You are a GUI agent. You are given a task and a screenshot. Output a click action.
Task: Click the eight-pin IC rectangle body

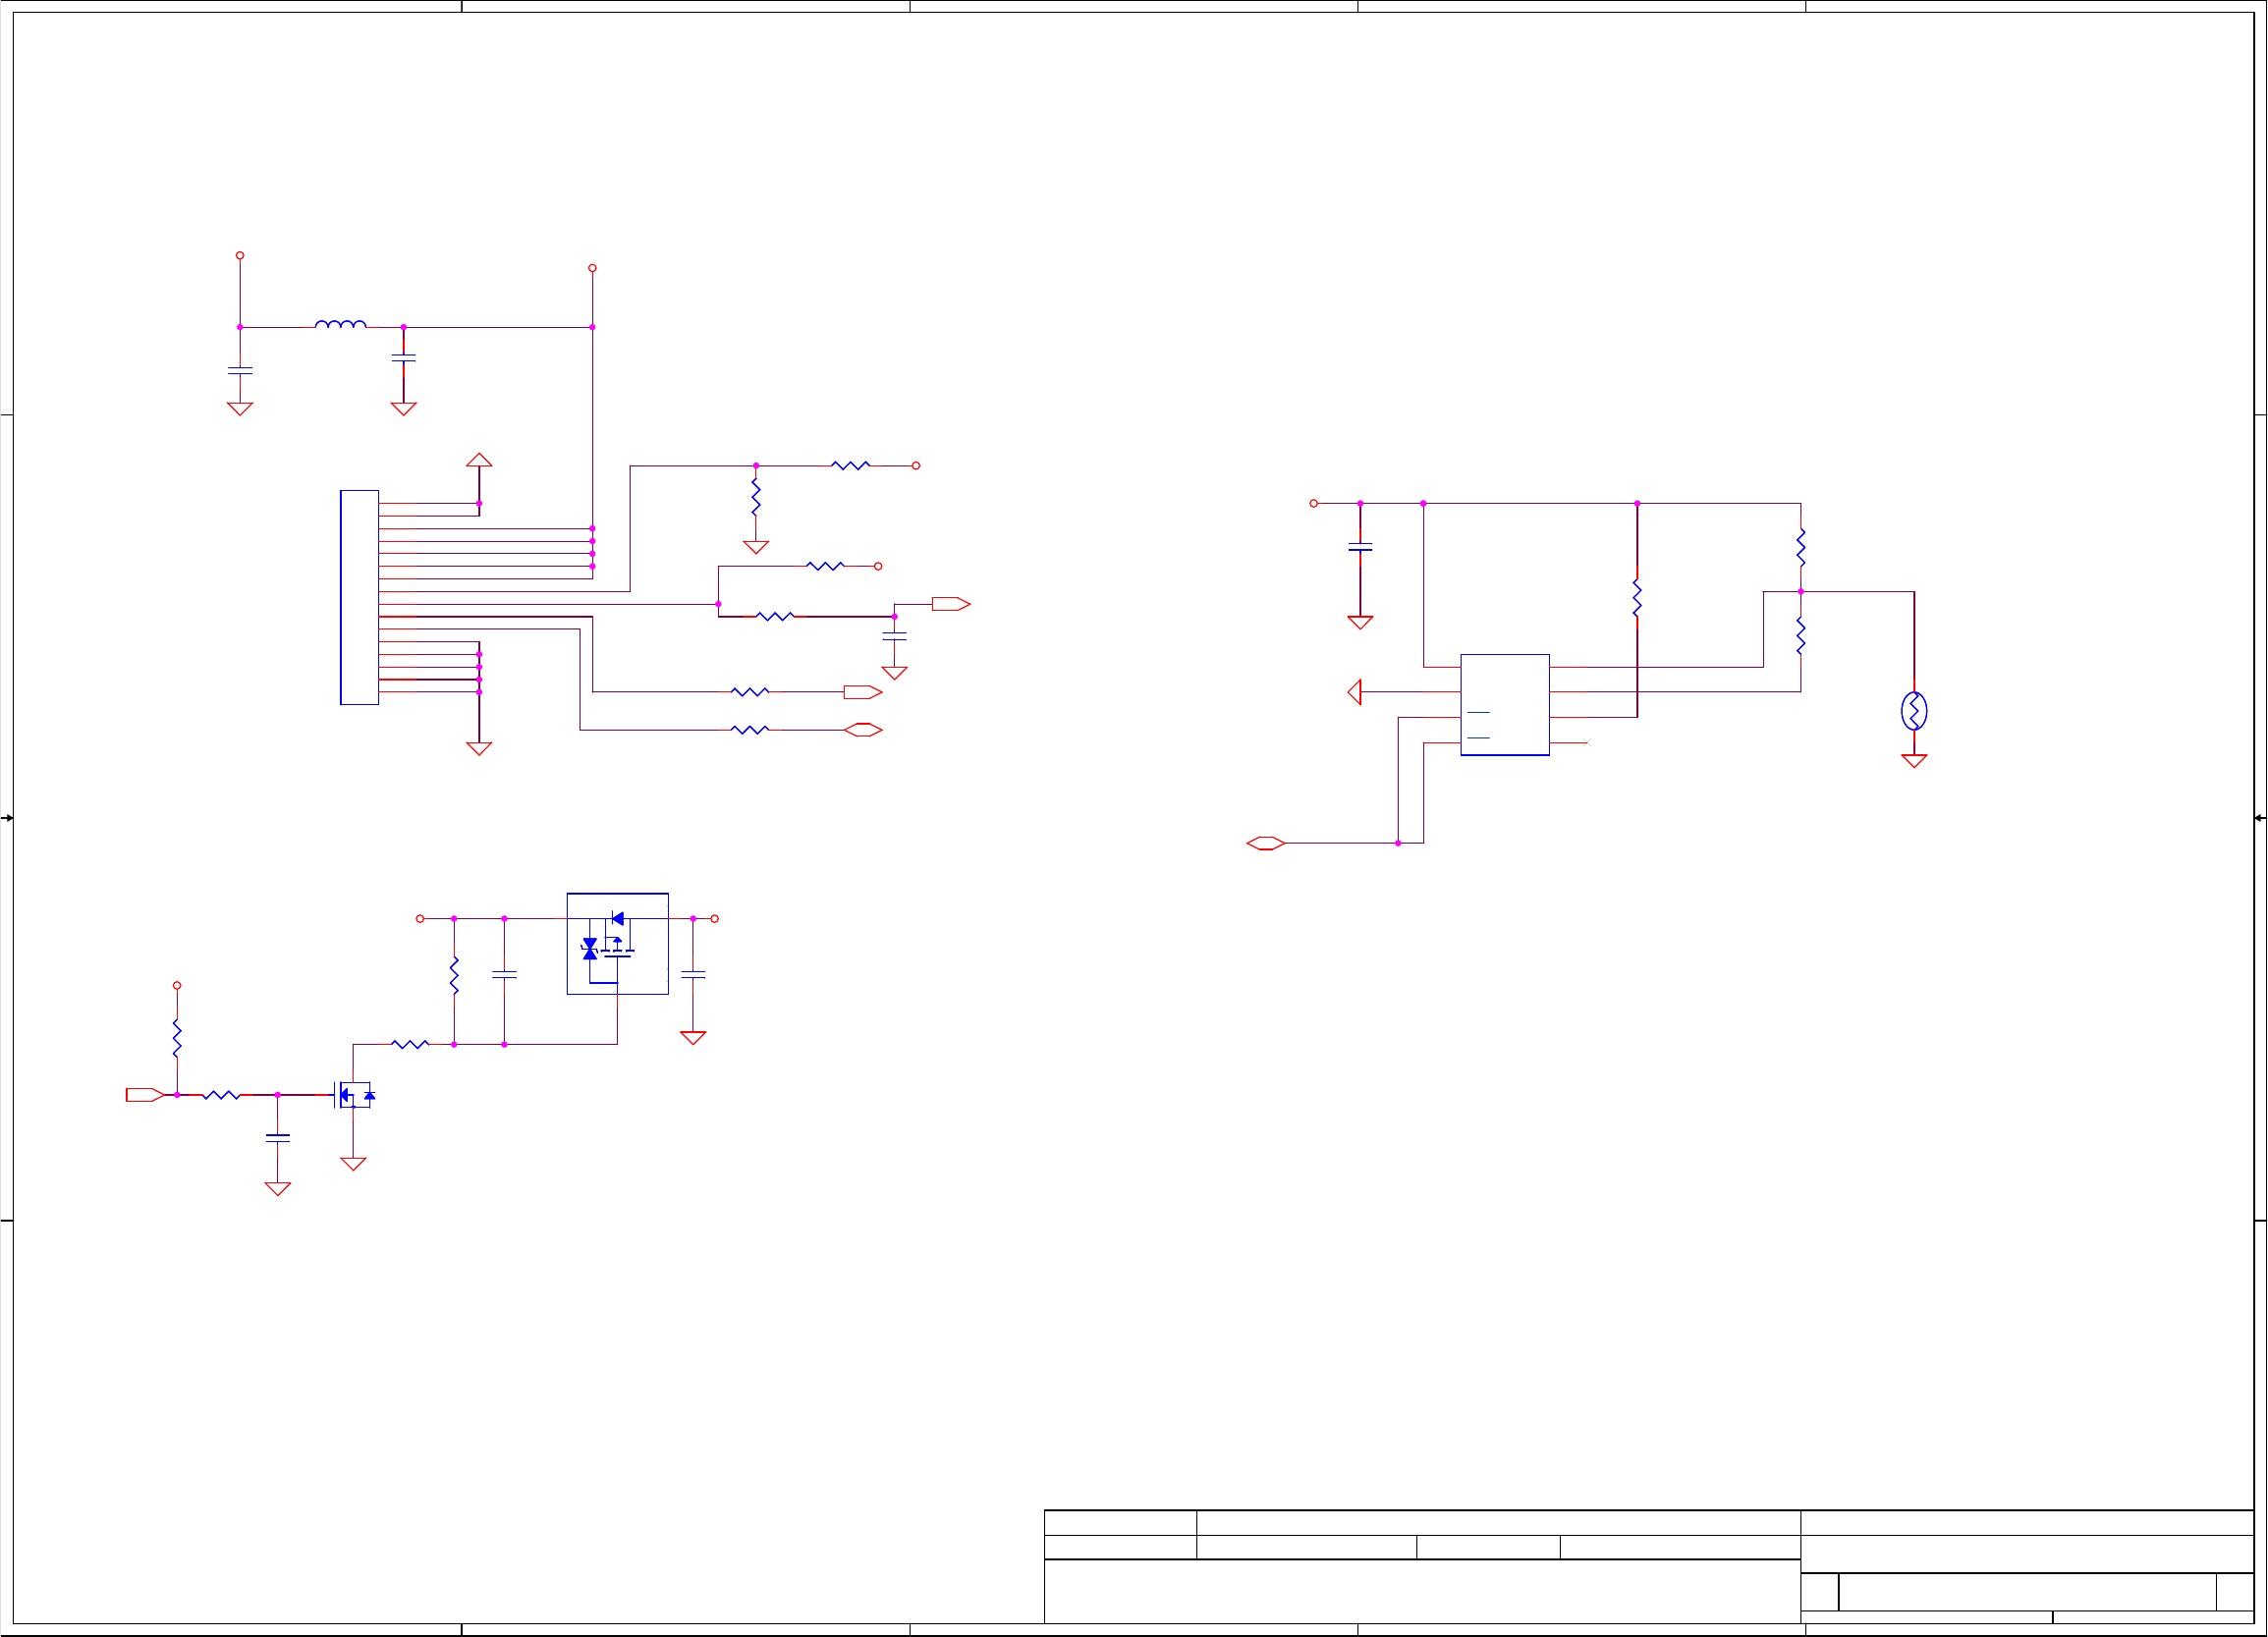coord(1504,704)
